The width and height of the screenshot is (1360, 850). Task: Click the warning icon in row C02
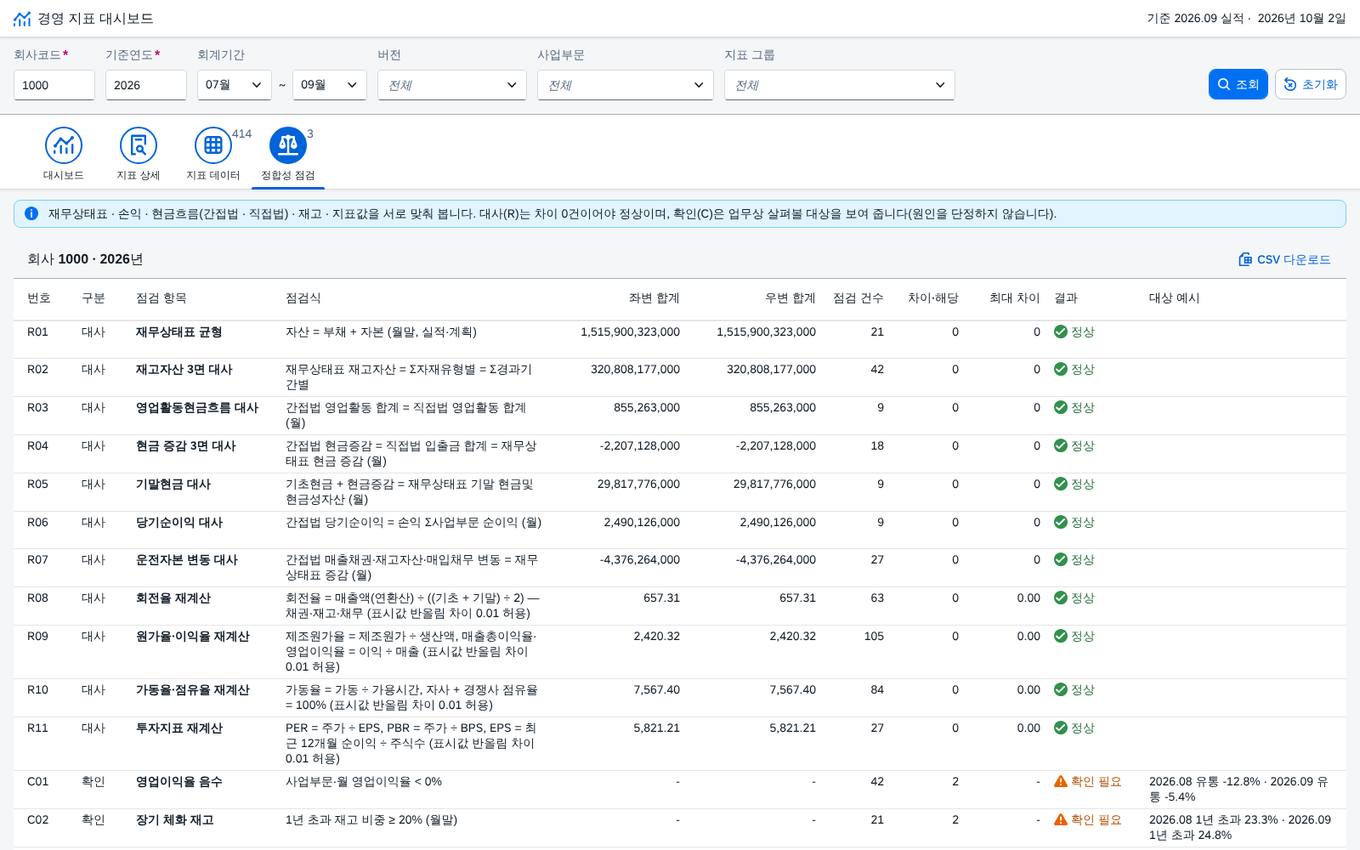(1060, 820)
